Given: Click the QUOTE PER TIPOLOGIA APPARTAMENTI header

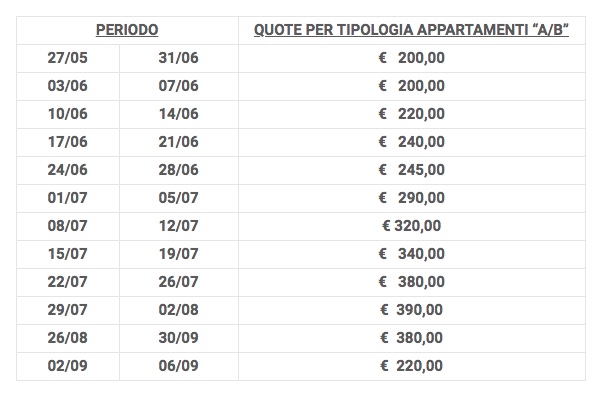Looking at the screenshot, I should [x=411, y=30].
